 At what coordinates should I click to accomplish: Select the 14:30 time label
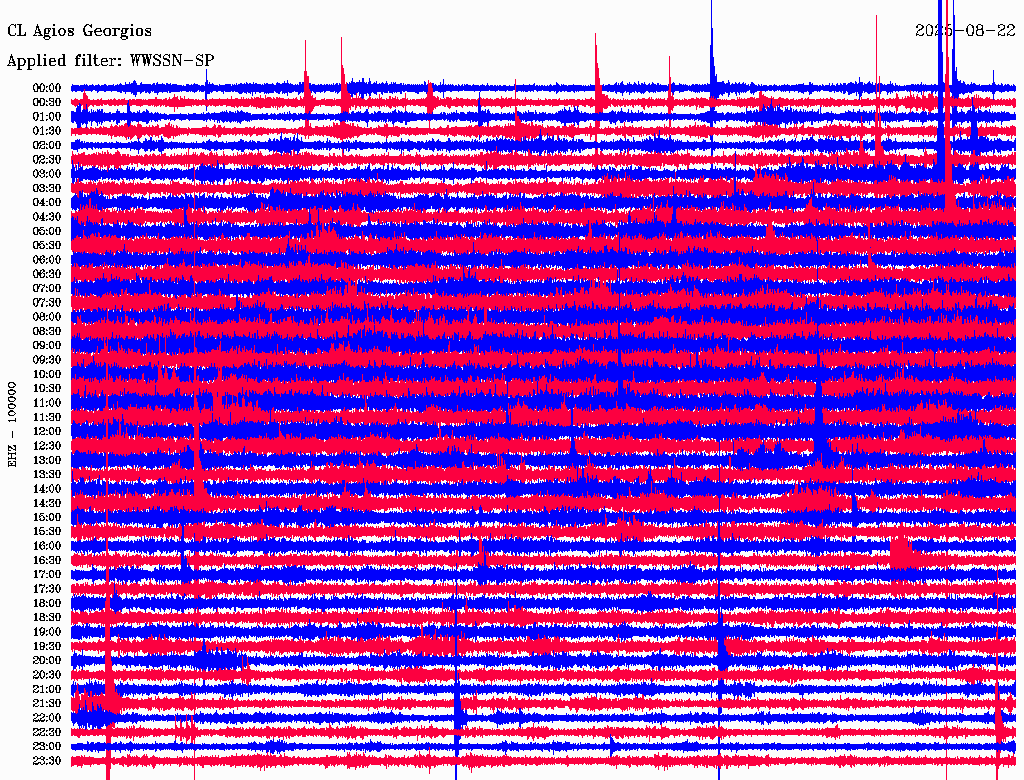click(47, 503)
